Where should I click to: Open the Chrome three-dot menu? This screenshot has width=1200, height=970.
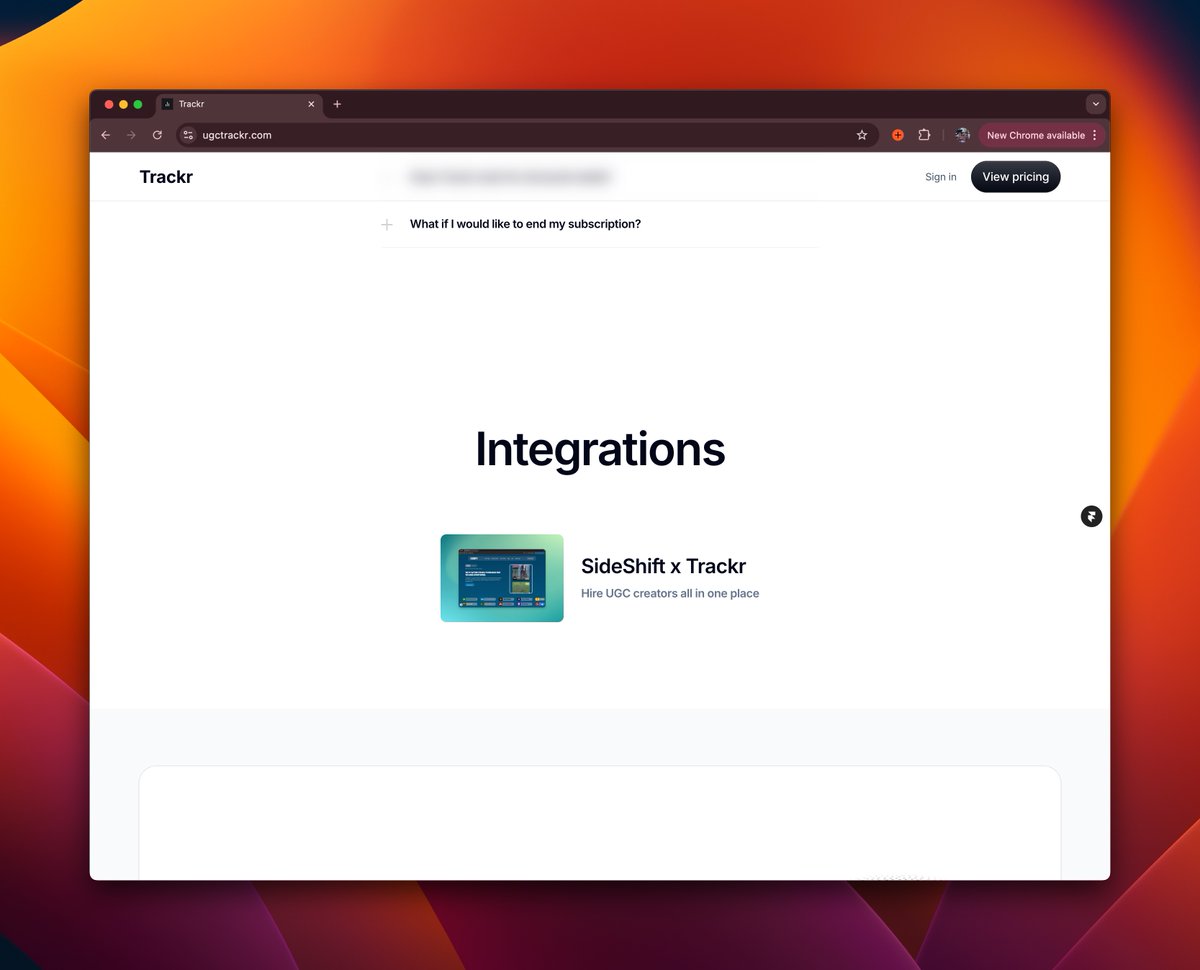coord(1094,135)
